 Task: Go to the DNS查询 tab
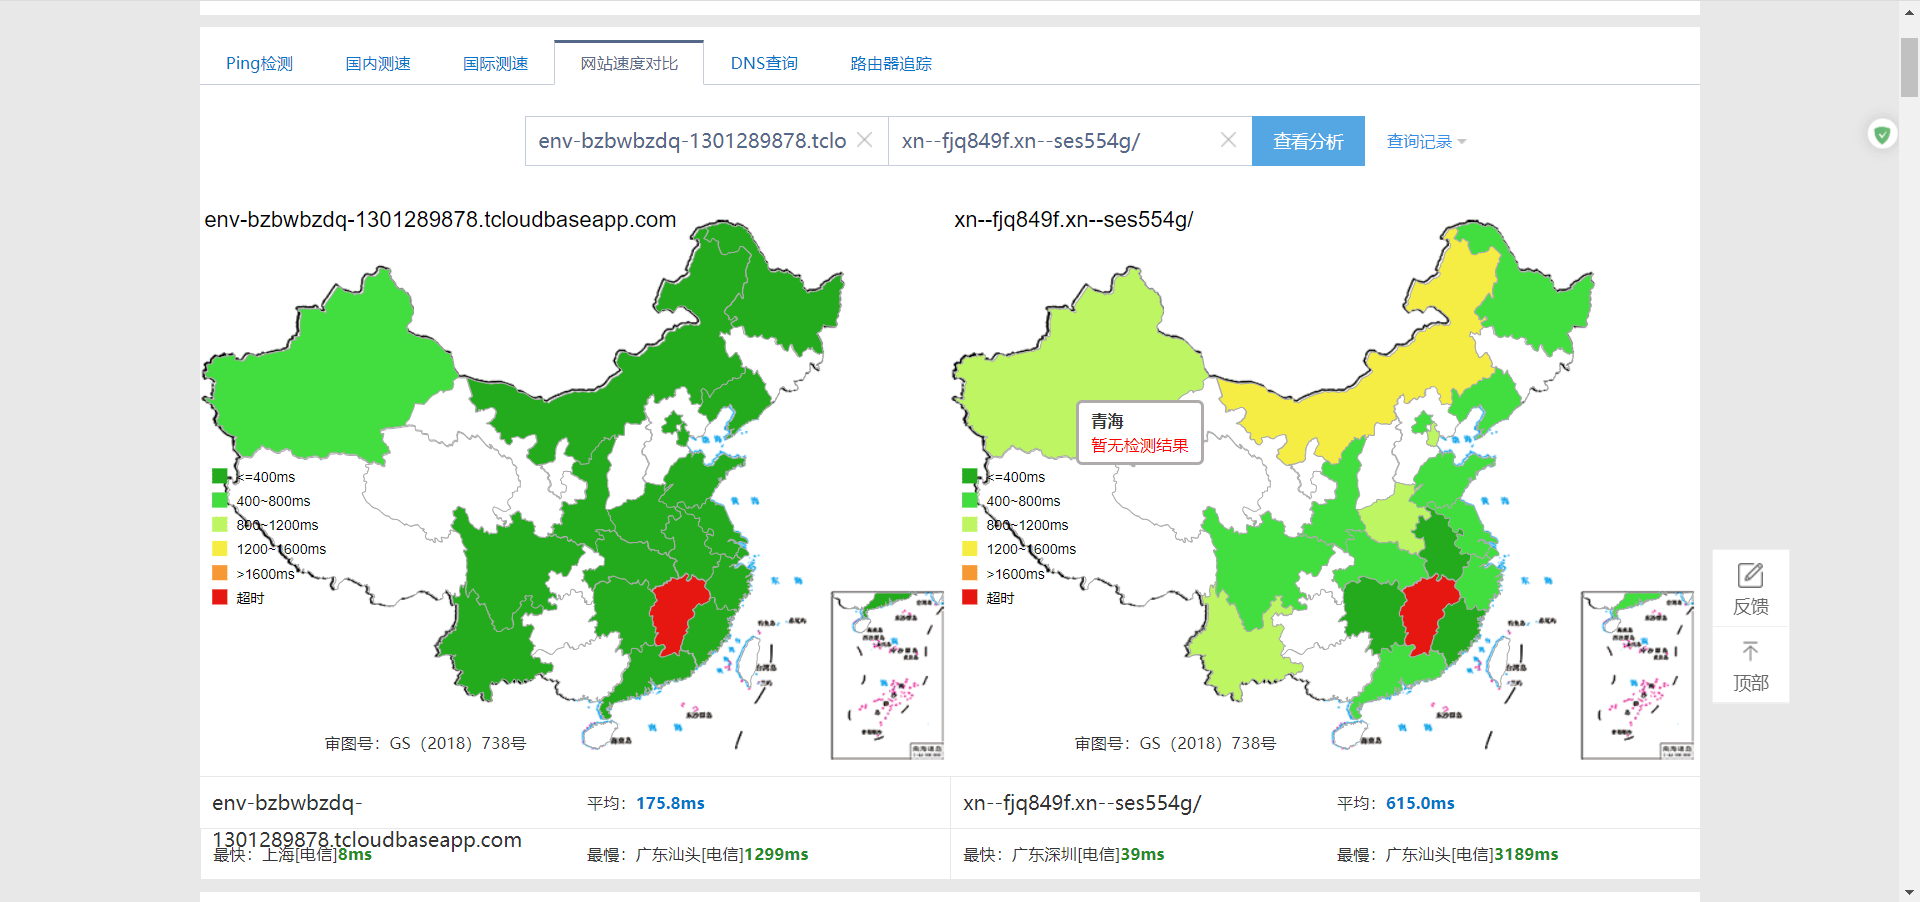click(764, 64)
